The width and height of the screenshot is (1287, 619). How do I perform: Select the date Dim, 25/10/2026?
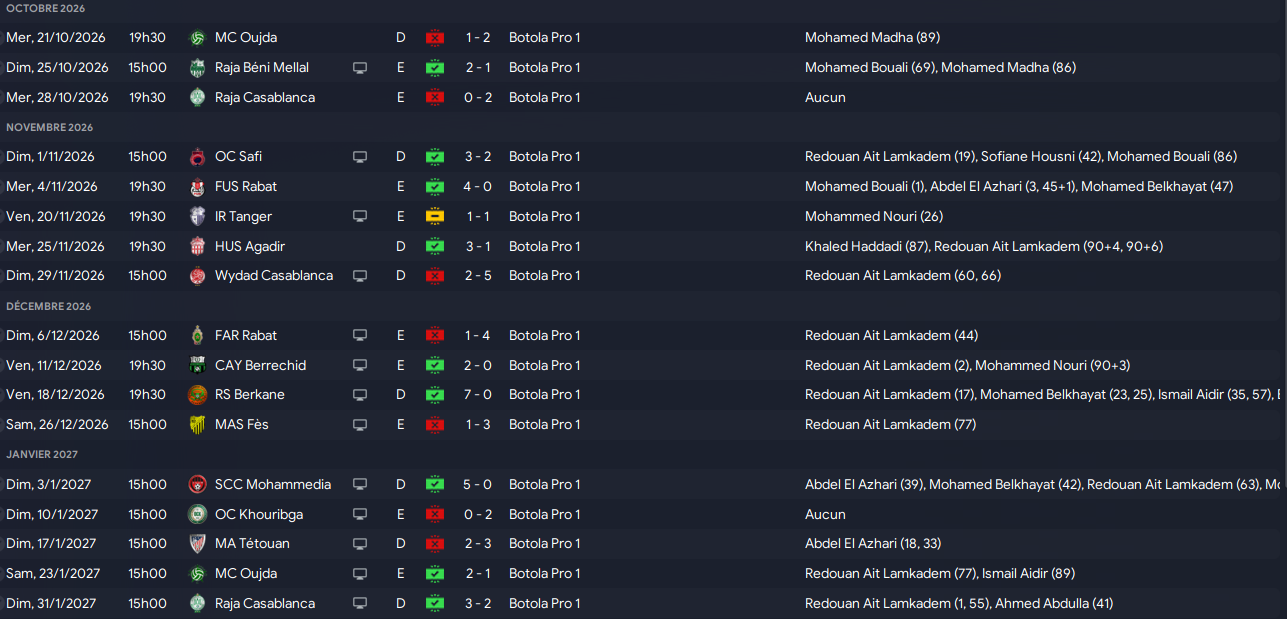pyautogui.click(x=57, y=68)
